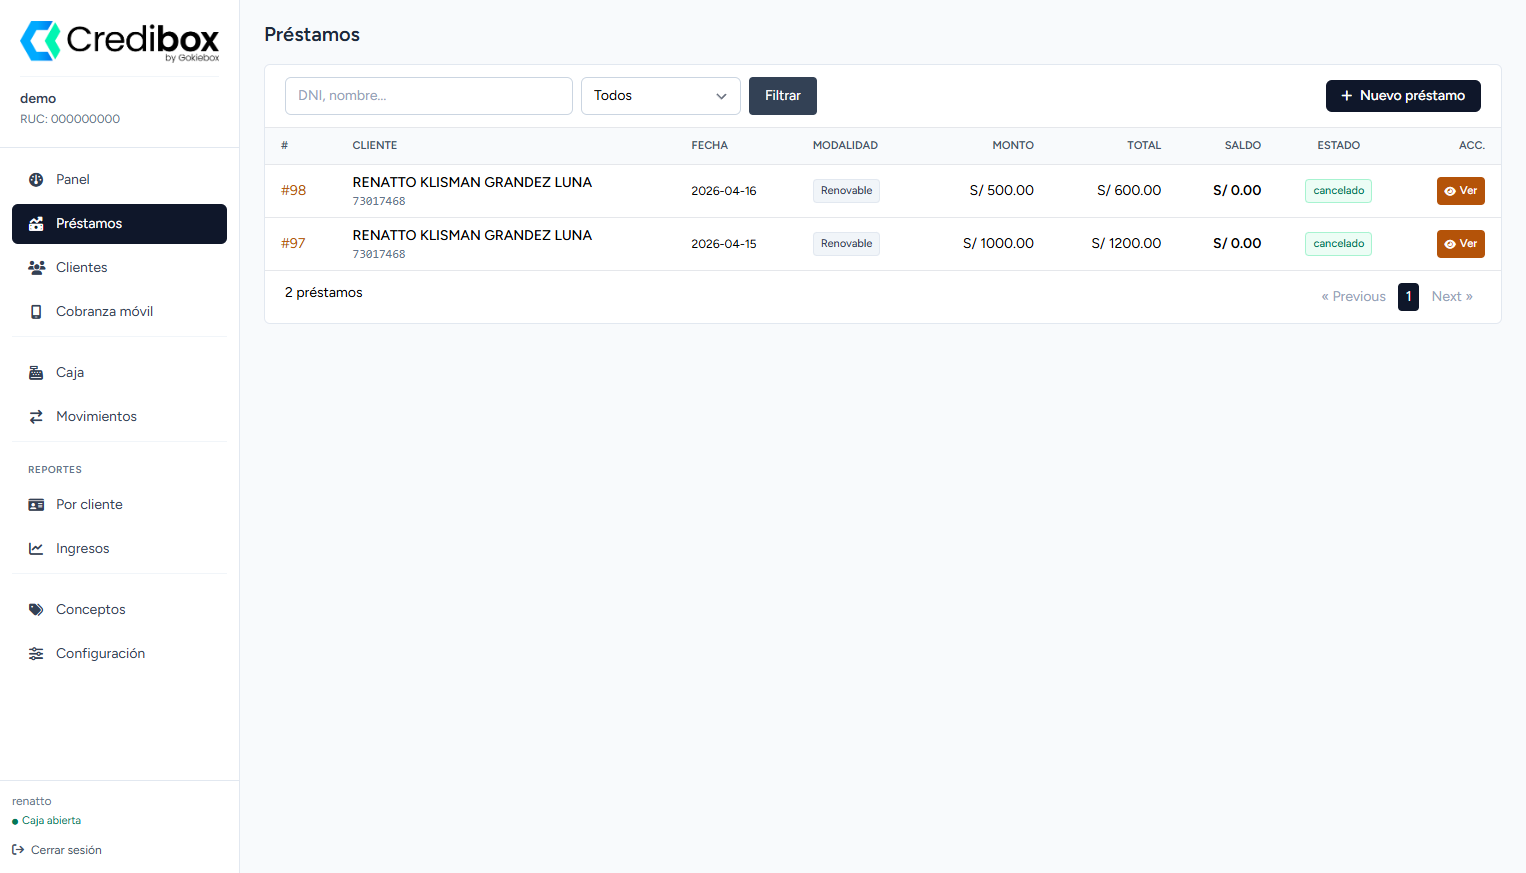
Task: Click the MODALIDAD column header
Action: pyautogui.click(x=845, y=146)
